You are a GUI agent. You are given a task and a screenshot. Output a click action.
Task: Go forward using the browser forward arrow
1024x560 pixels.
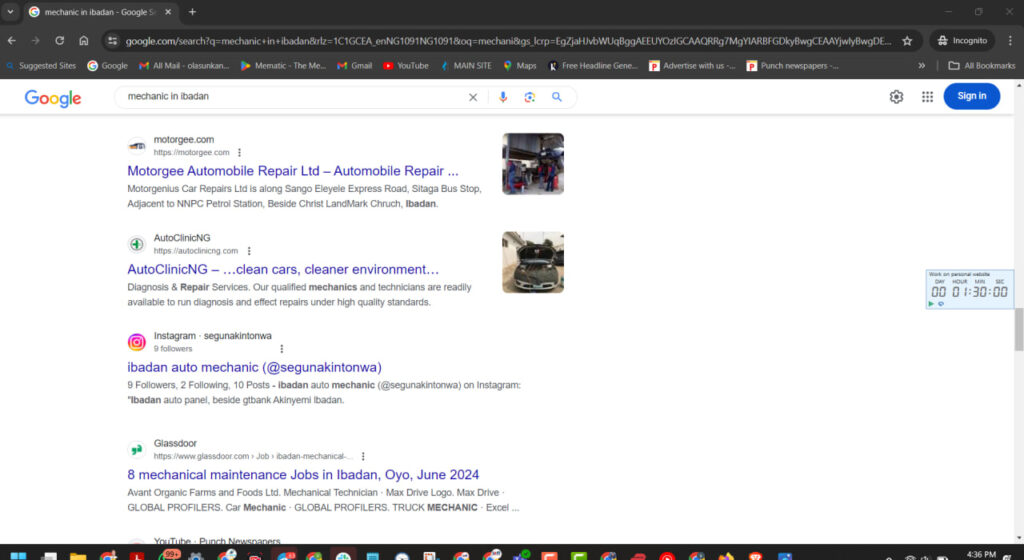click(x=35, y=40)
